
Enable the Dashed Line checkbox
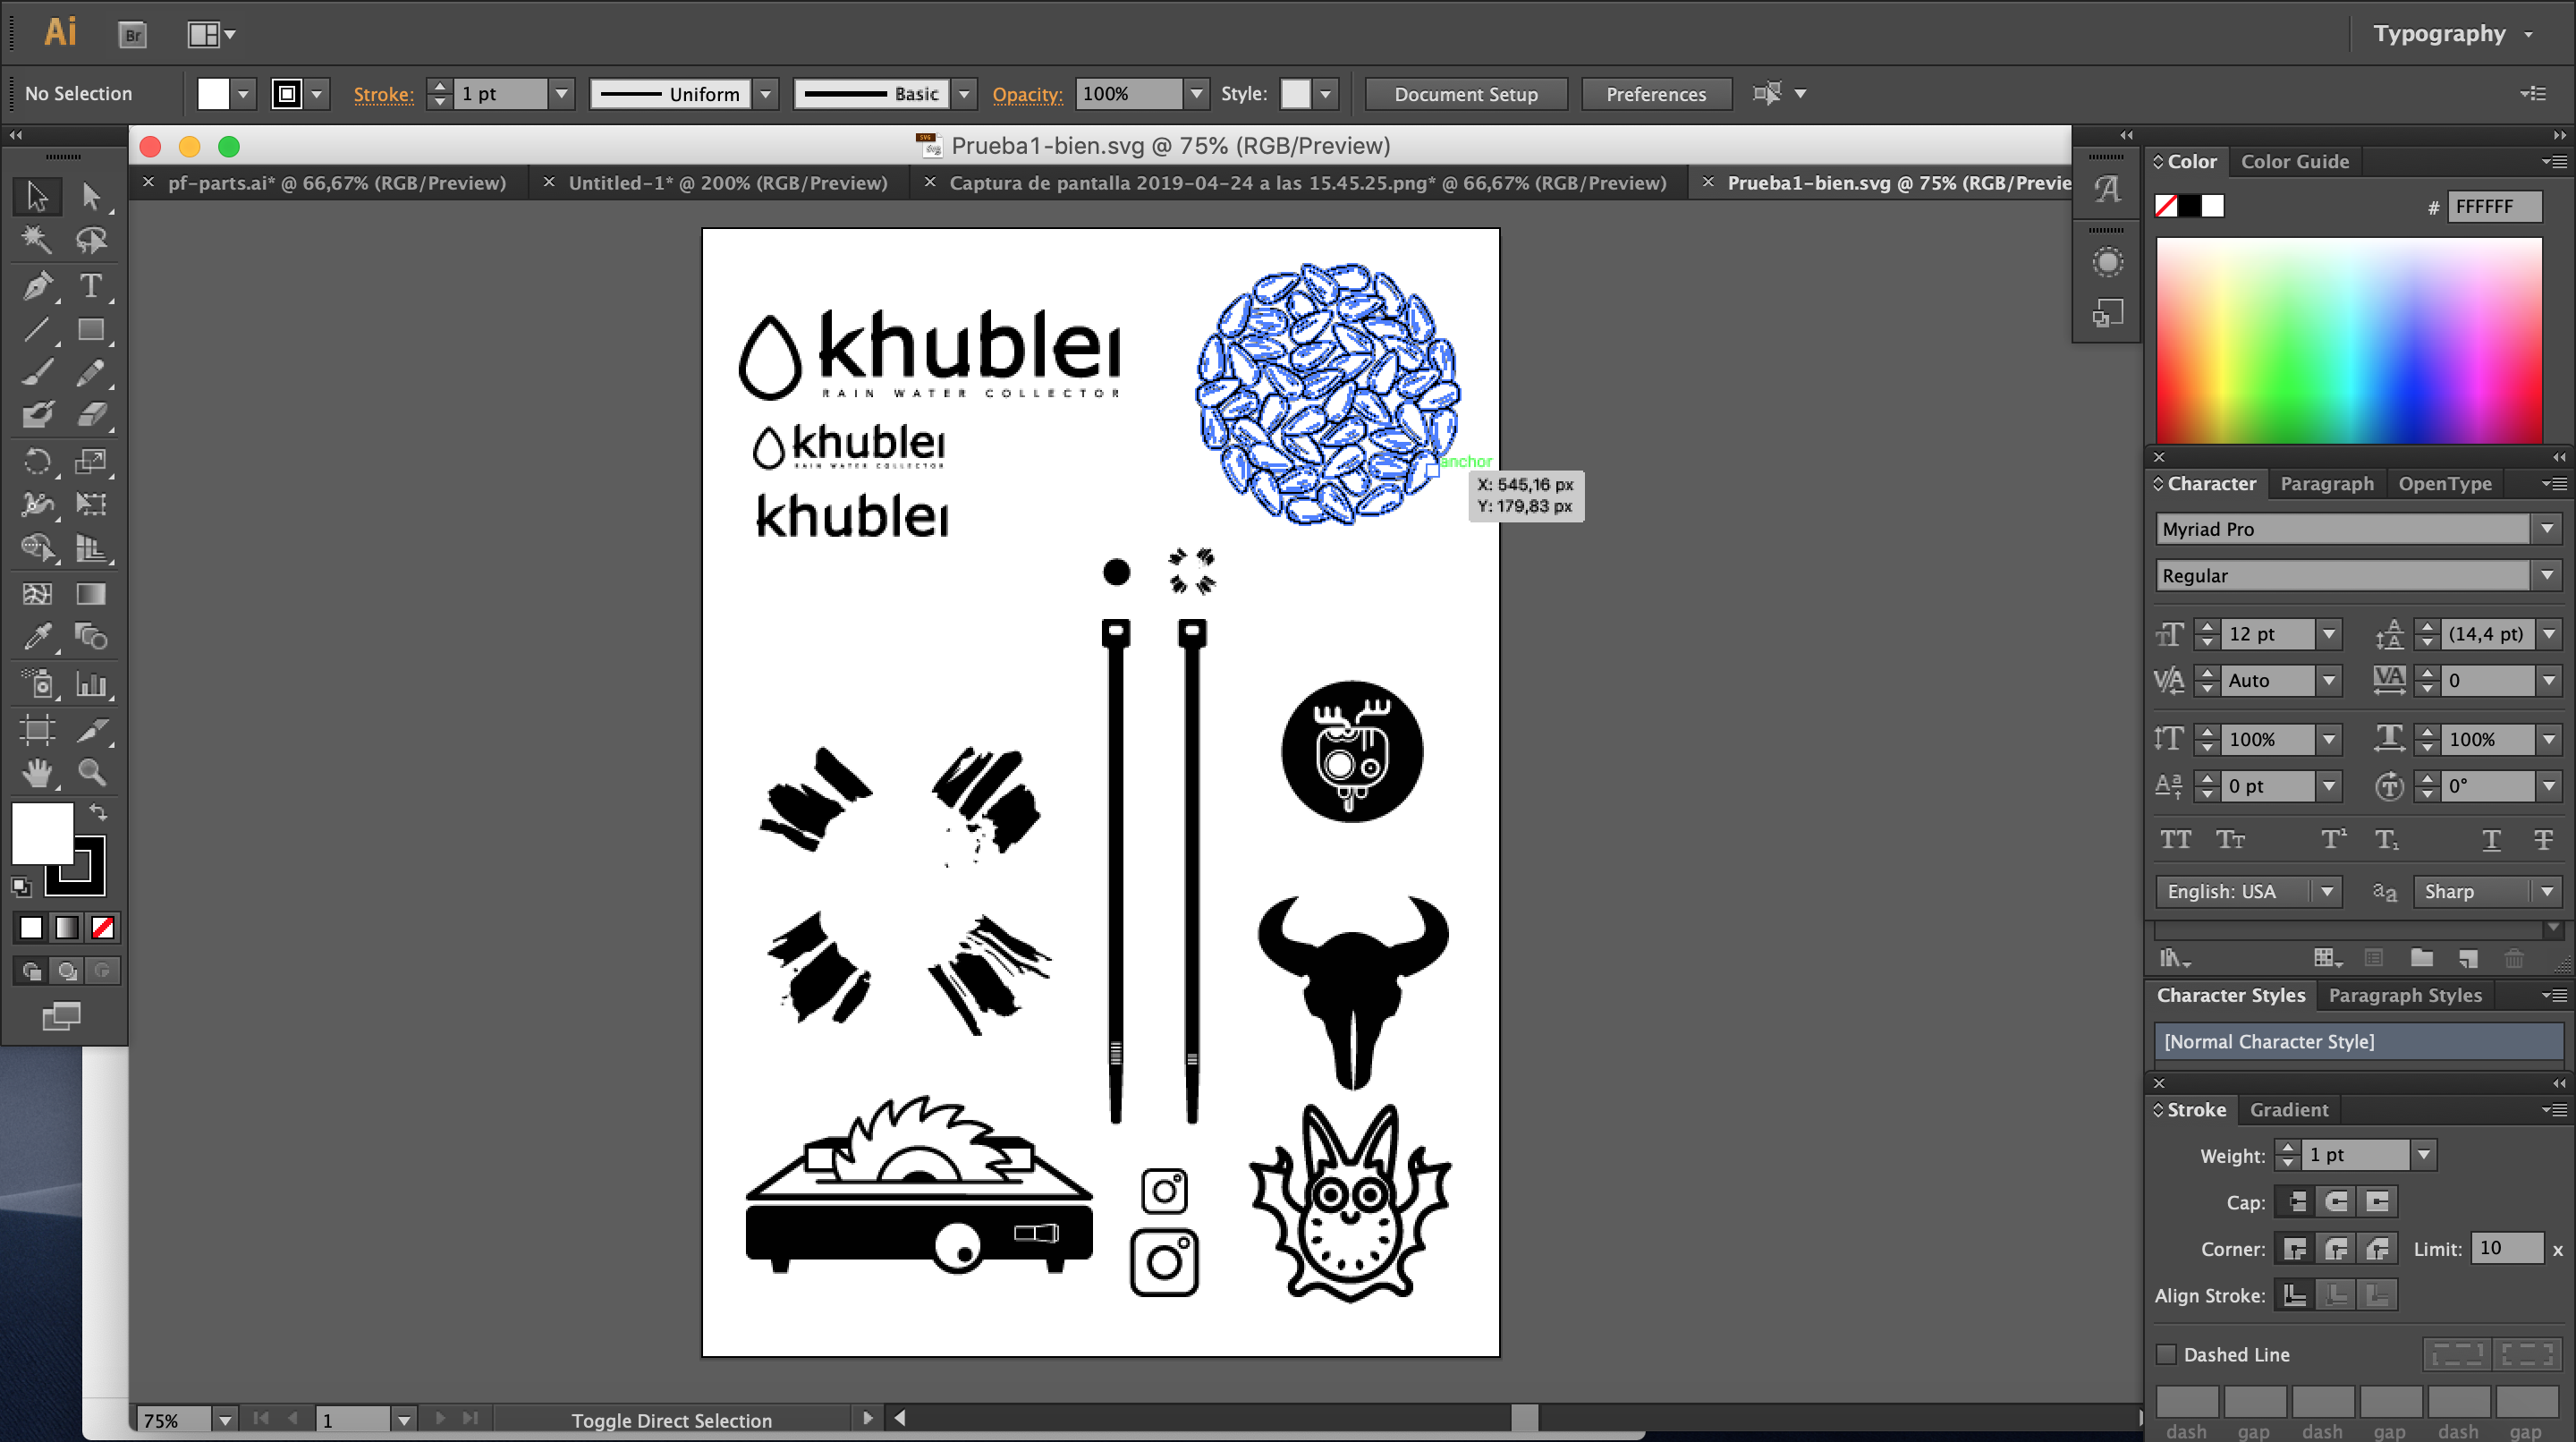coord(2166,1354)
